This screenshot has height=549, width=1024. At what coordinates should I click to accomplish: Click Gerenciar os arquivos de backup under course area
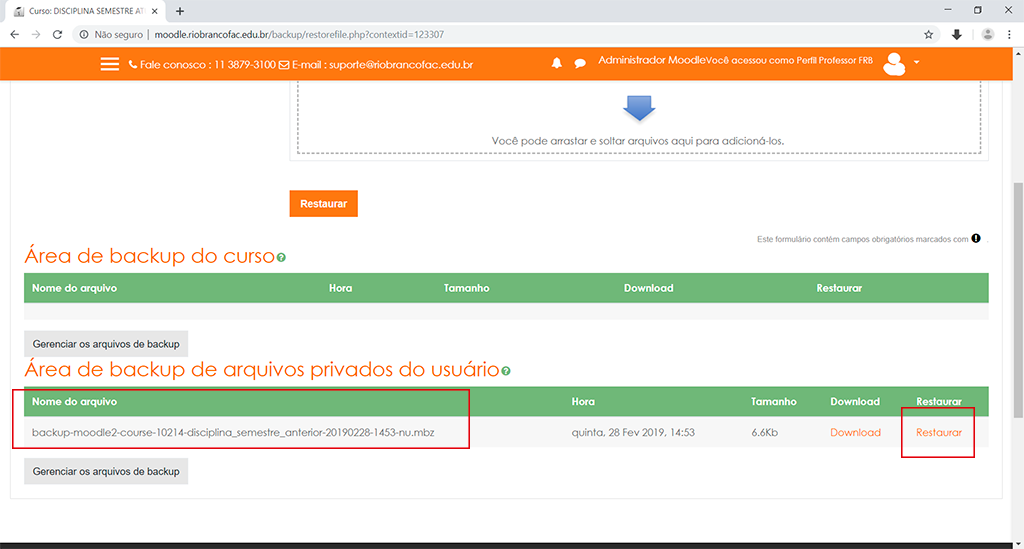(x=106, y=344)
